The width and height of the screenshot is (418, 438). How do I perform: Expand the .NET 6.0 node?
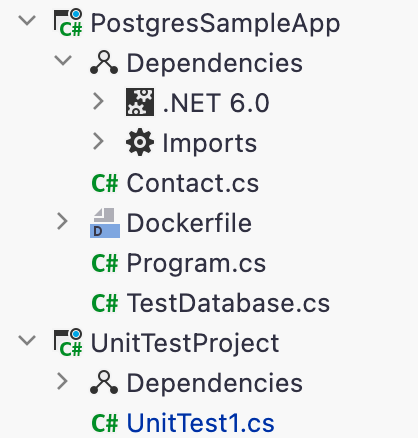click(x=98, y=101)
